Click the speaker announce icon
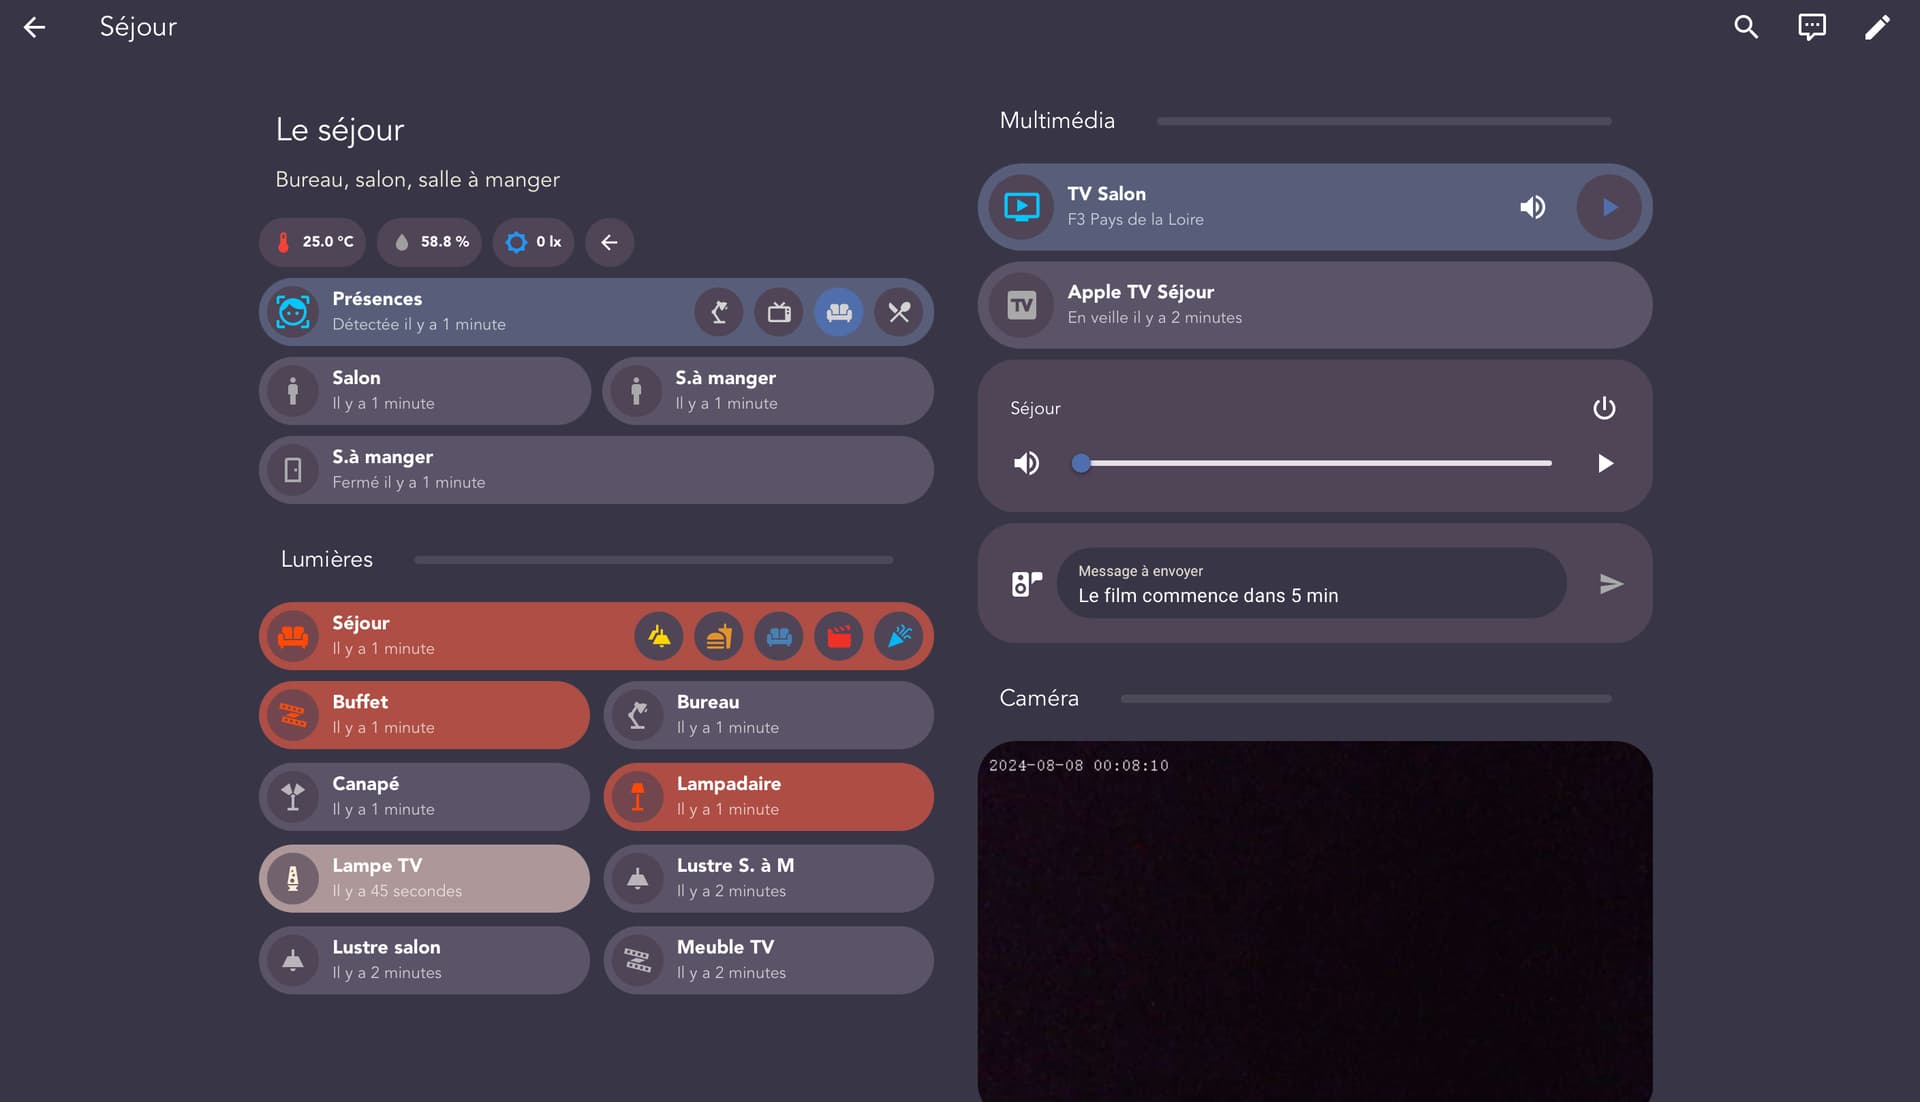This screenshot has height=1102, width=1920. [x=1026, y=583]
